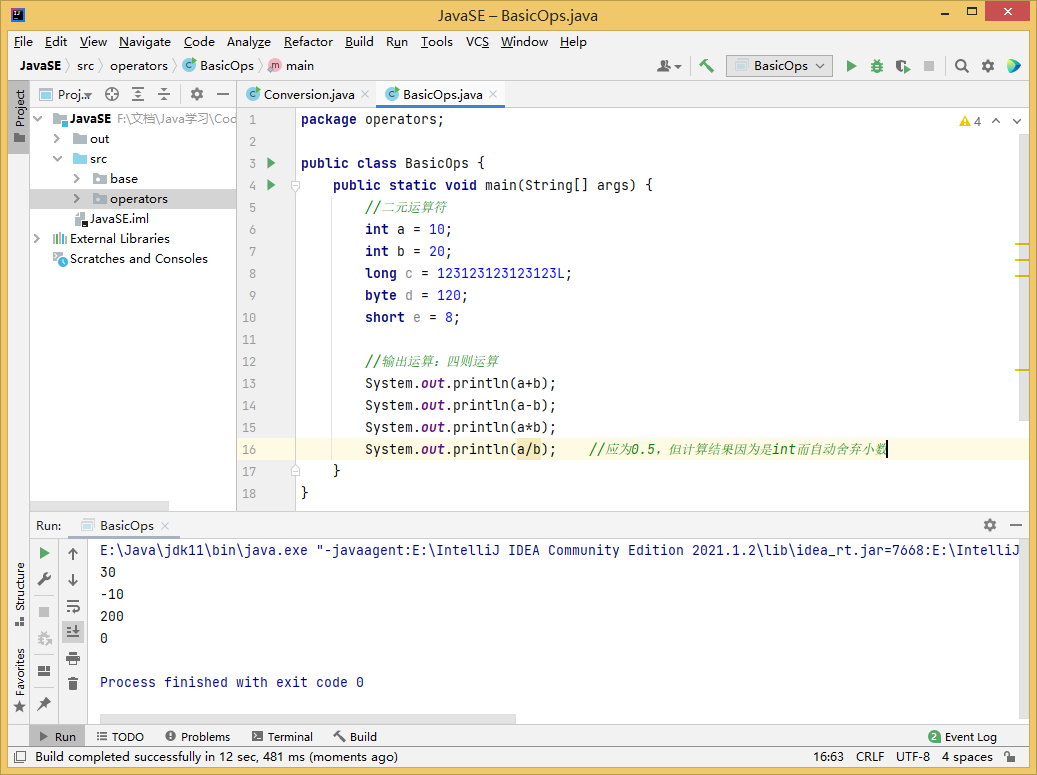Image resolution: width=1037 pixels, height=775 pixels.
Task: Expand the out folder in project tree
Action: point(57,139)
